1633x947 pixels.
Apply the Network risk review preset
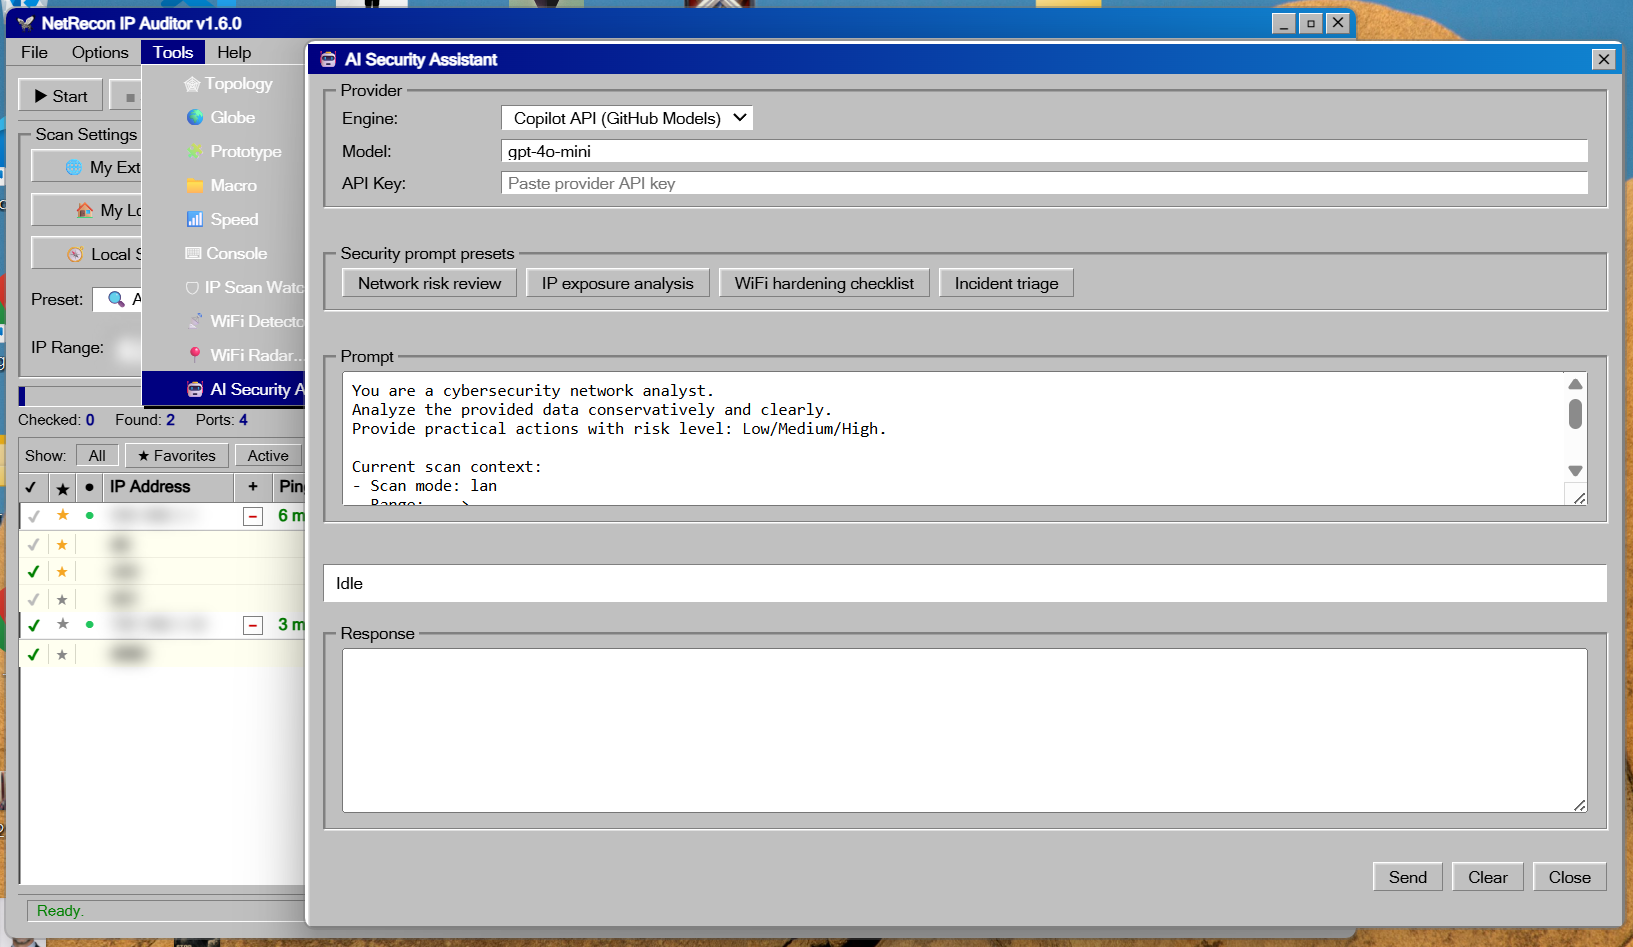click(x=430, y=283)
